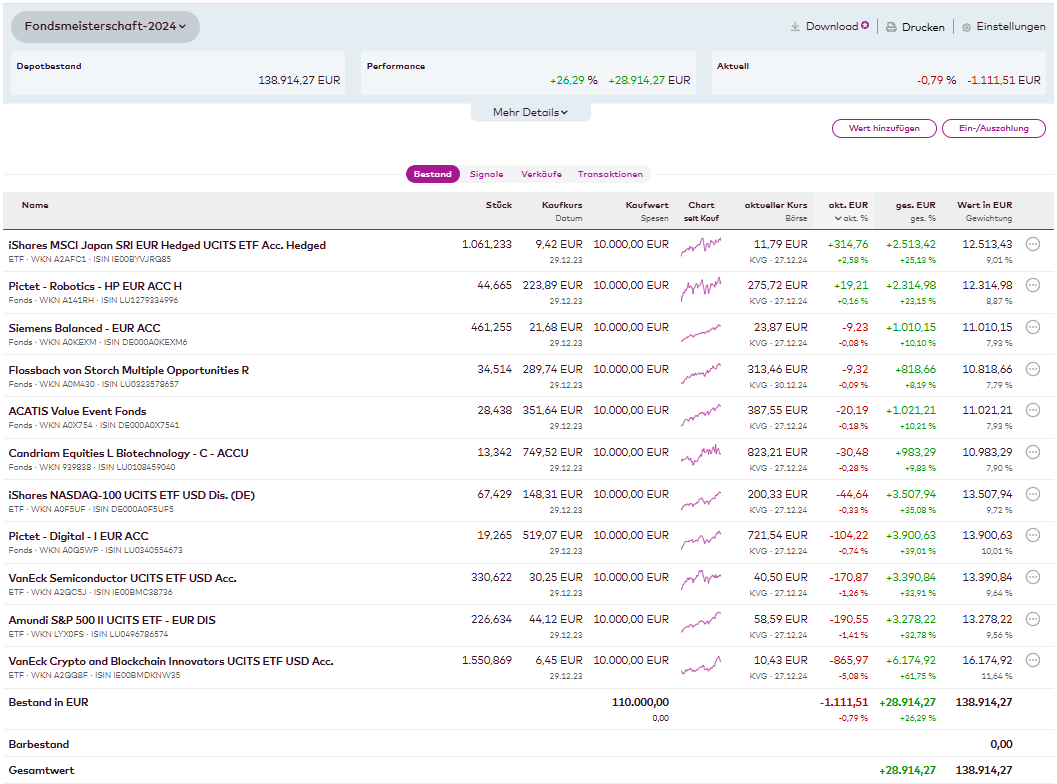The image size is (1057, 784).
Task: Open the Fondsmeisterschaft-2024 portfolio dropdown
Action: (x=105, y=27)
